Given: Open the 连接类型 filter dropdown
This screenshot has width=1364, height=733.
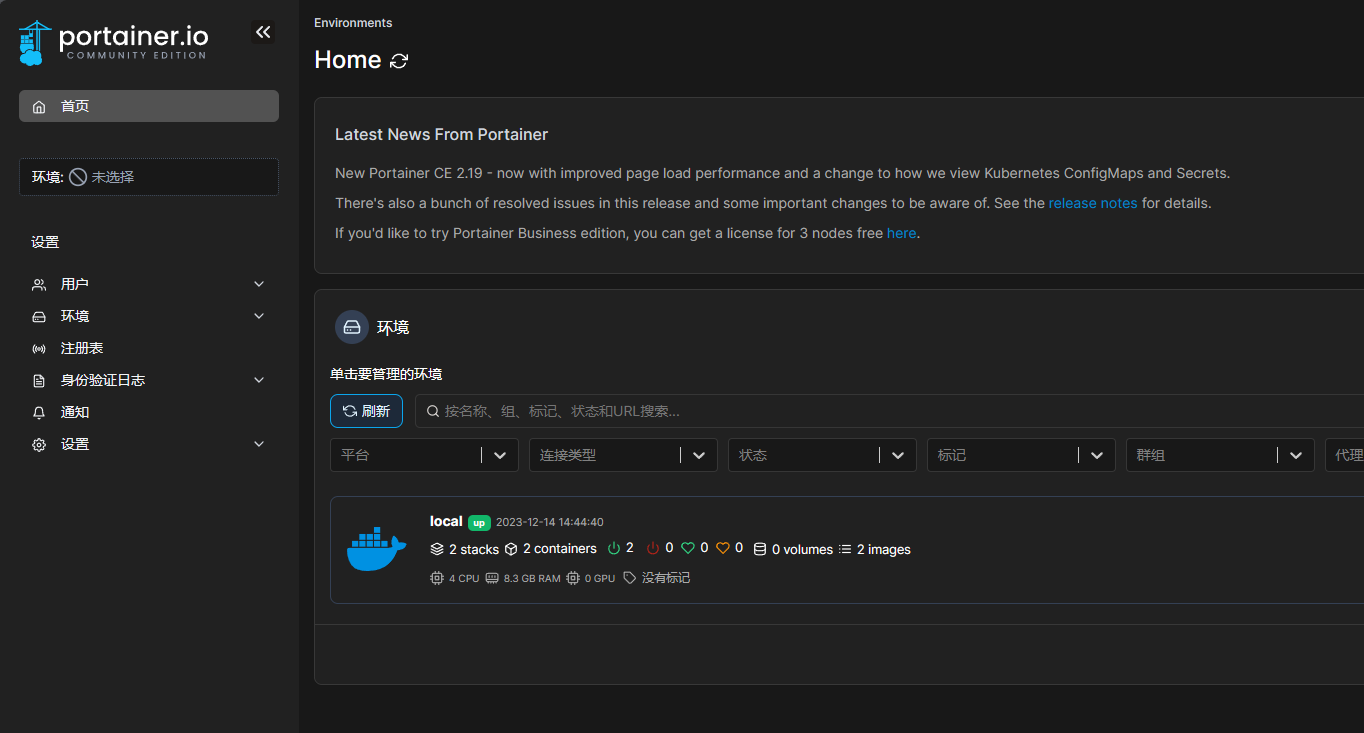Looking at the screenshot, I should (x=623, y=455).
